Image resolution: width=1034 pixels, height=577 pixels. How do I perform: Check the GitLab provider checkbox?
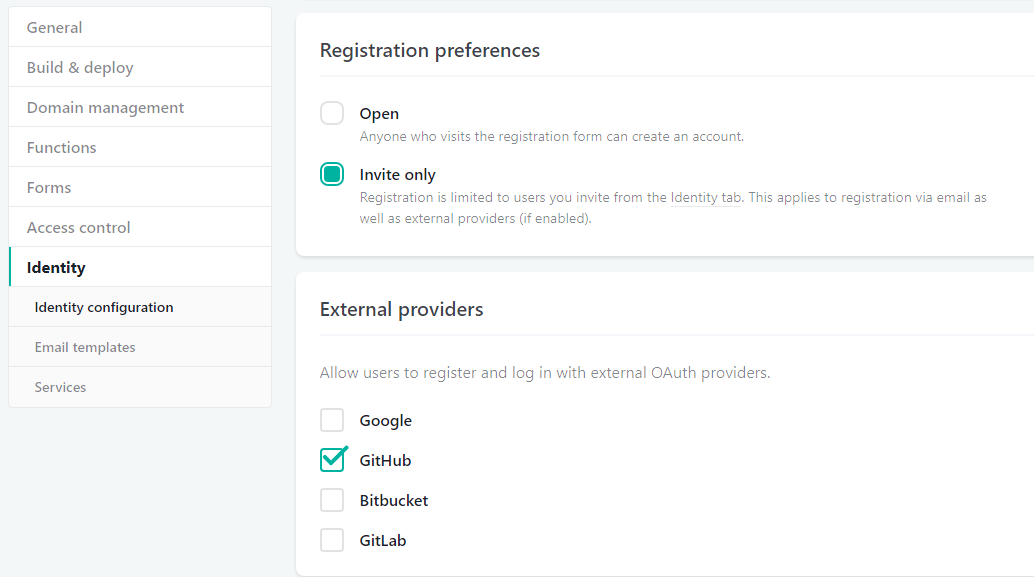click(x=332, y=540)
